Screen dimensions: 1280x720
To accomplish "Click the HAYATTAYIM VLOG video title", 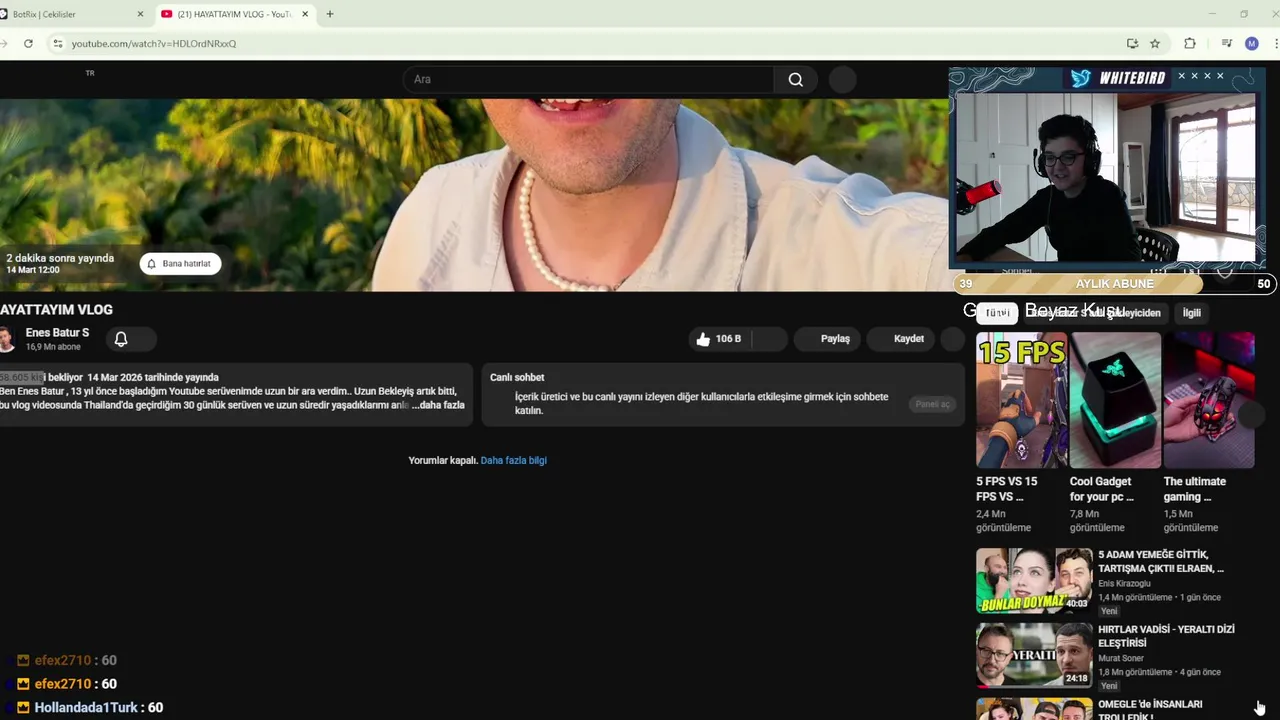I will click(x=56, y=310).
